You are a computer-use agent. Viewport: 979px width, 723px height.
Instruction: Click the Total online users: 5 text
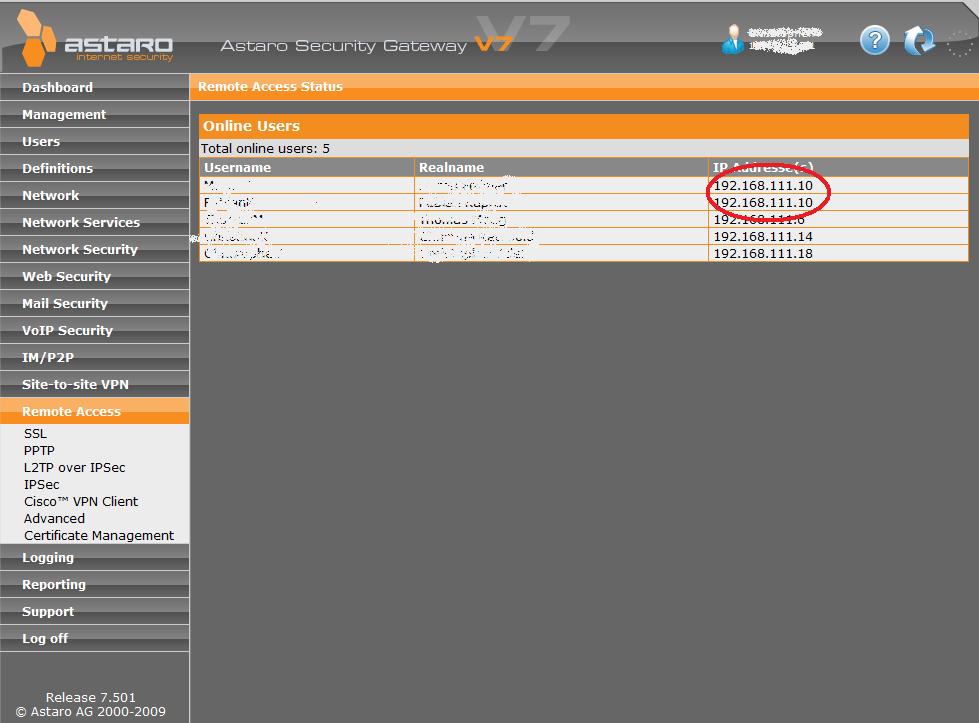(265, 148)
